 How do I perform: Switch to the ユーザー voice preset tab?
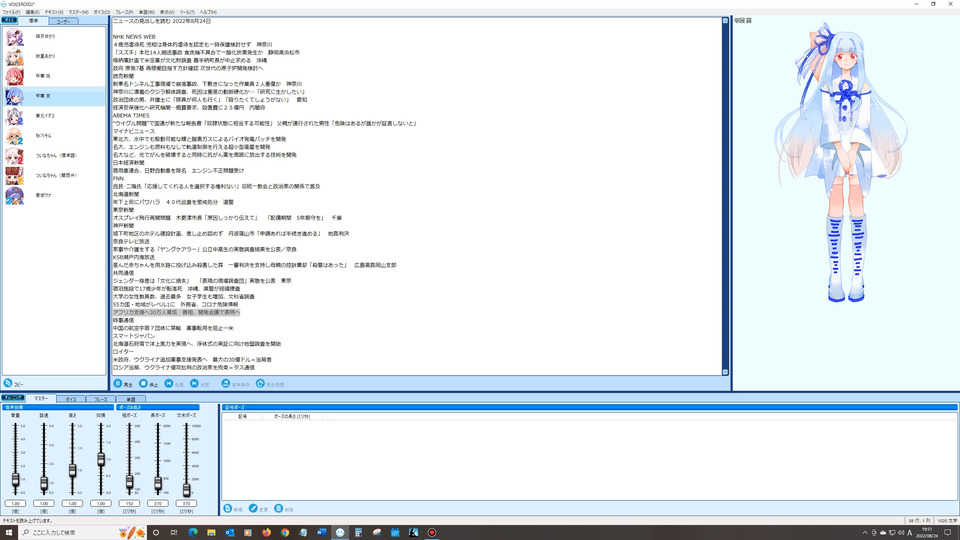63,21
